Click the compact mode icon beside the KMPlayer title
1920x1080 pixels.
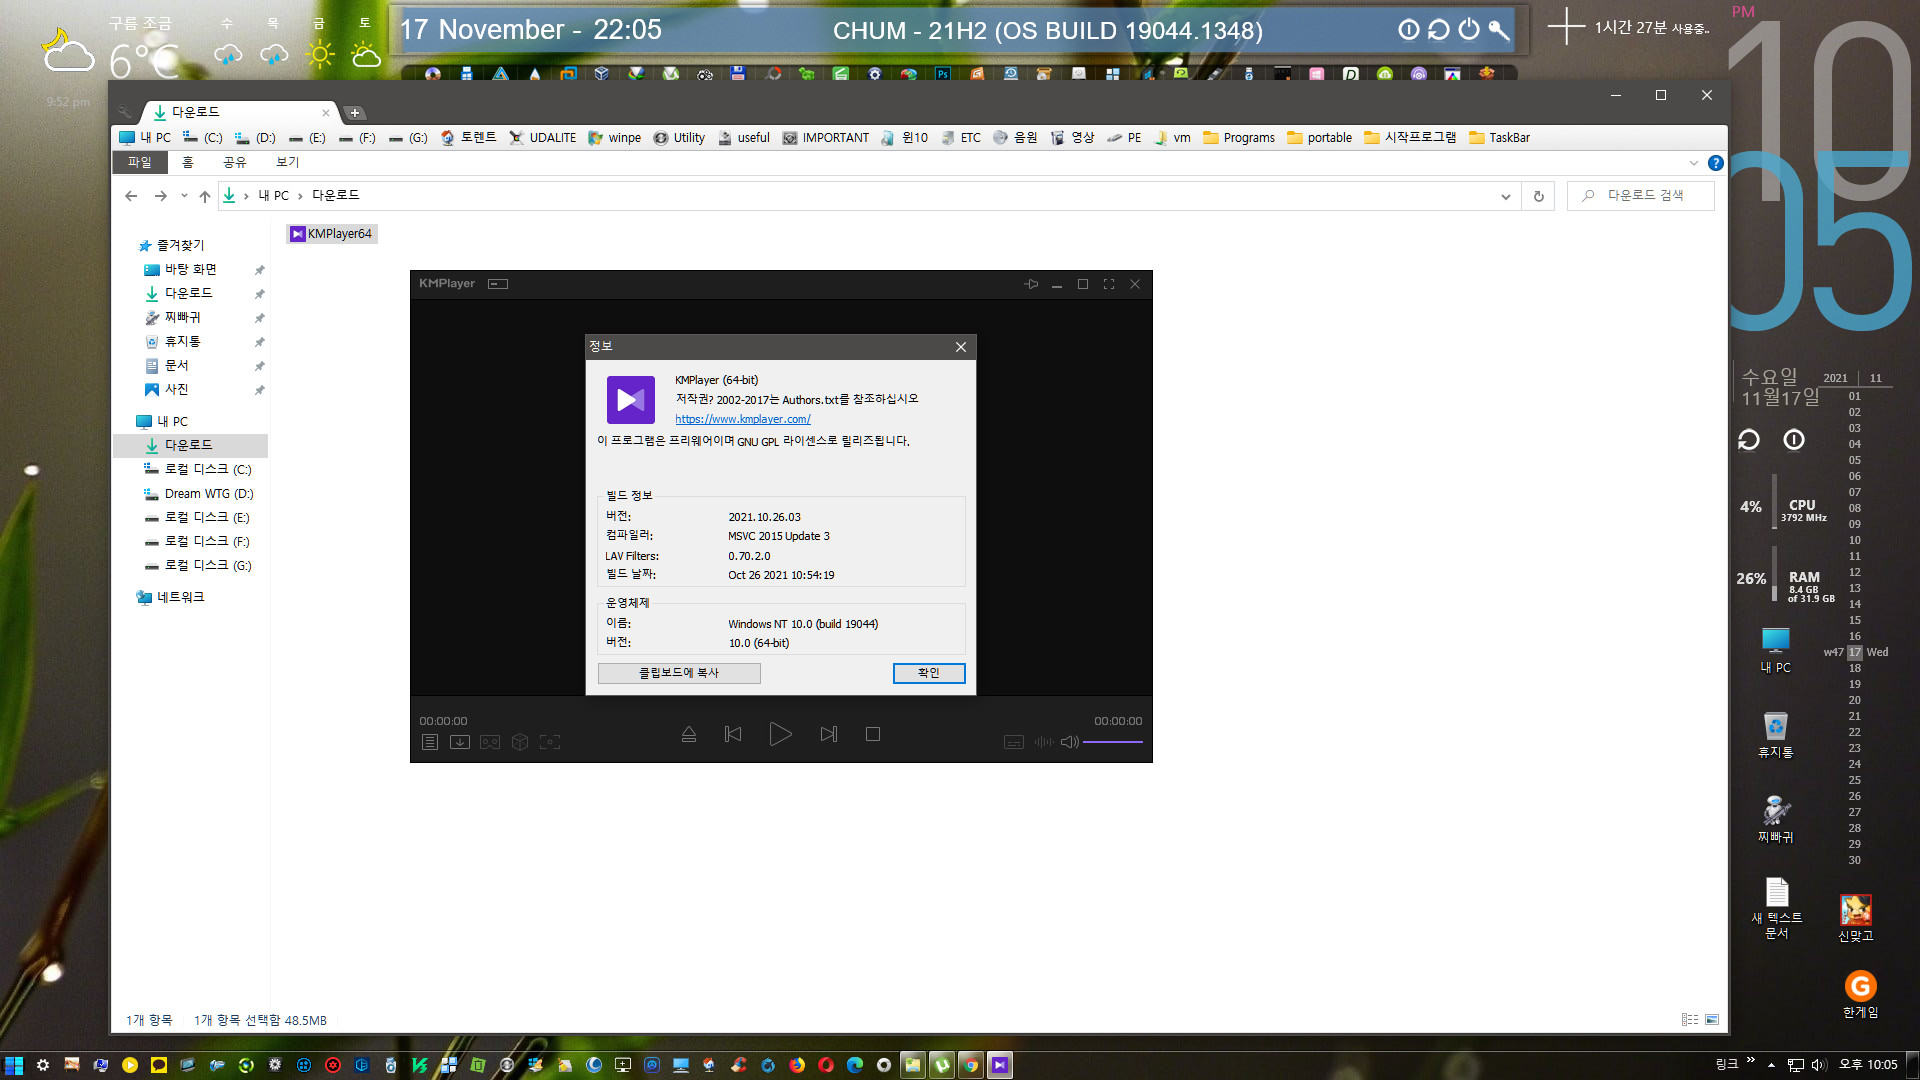(498, 284)
